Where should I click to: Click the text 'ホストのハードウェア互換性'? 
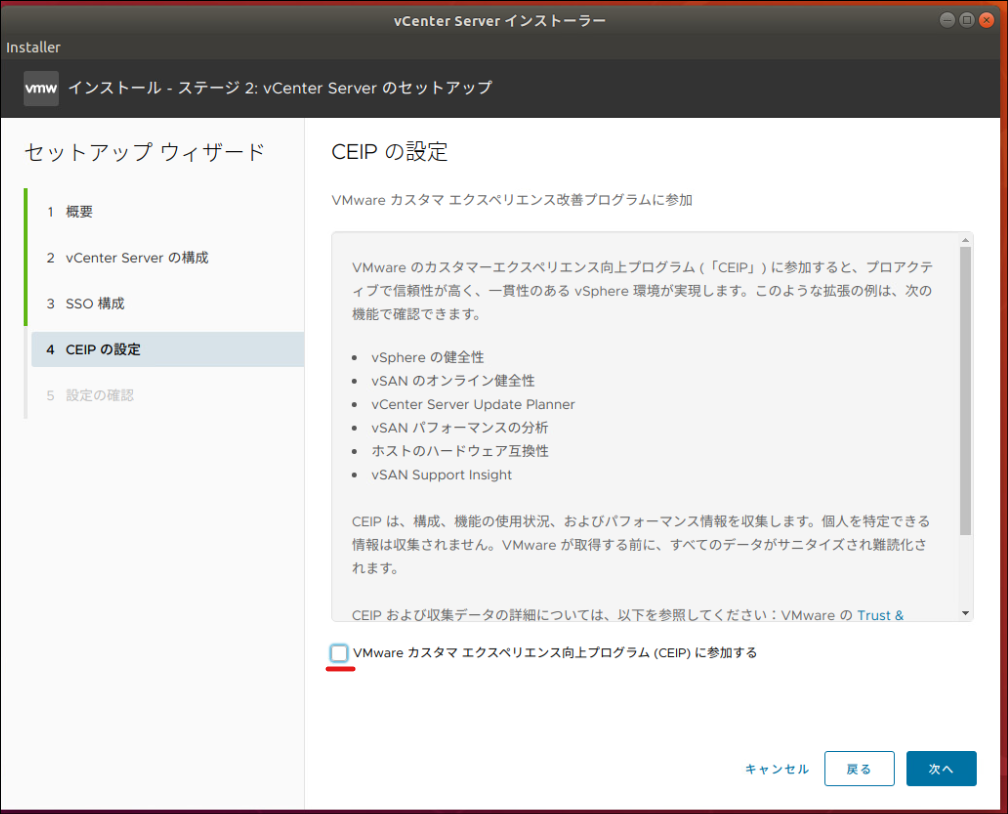460,451
